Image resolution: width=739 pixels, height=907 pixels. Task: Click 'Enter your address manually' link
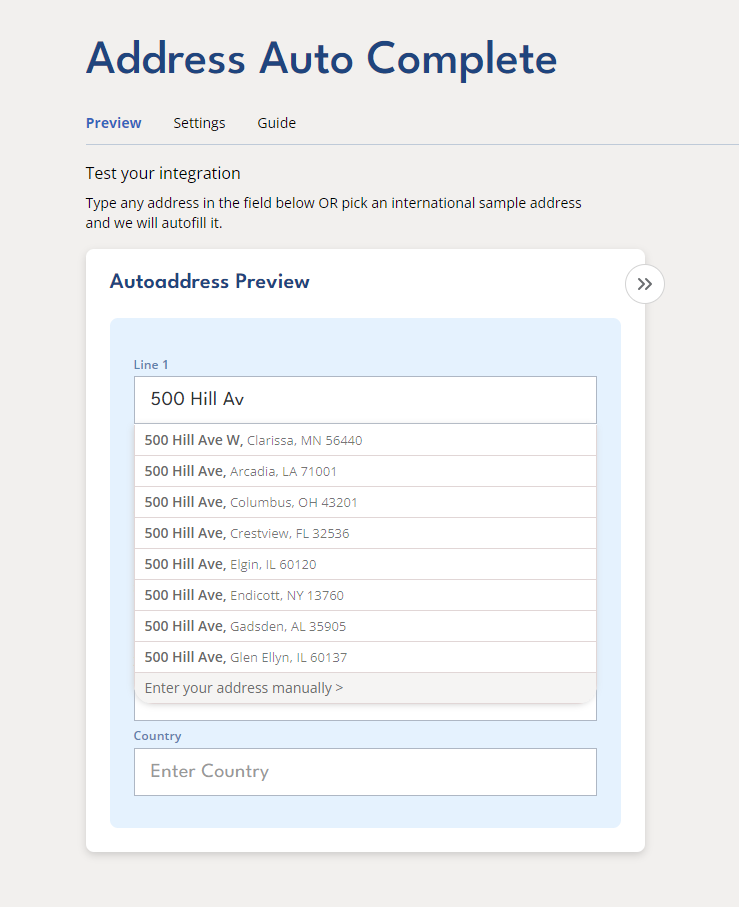pos(244,688)
